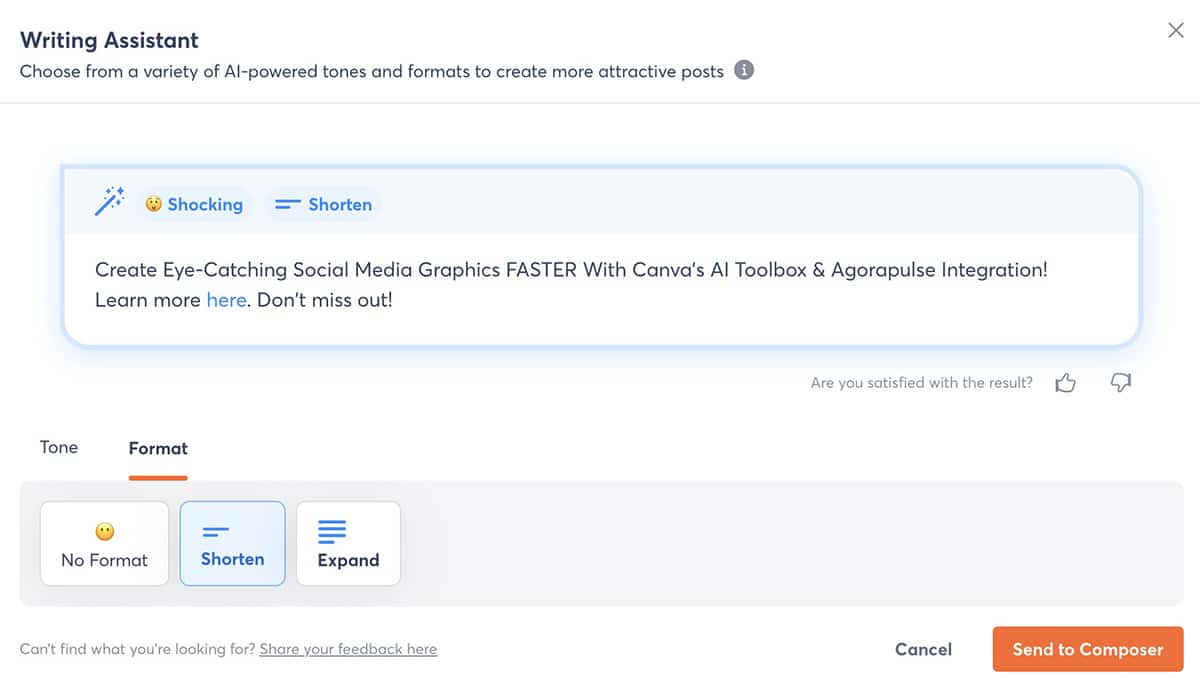Viewport: 1200px width, 678px height.
Task: Click the Writing Assistant title
Action: coord(109,41)
